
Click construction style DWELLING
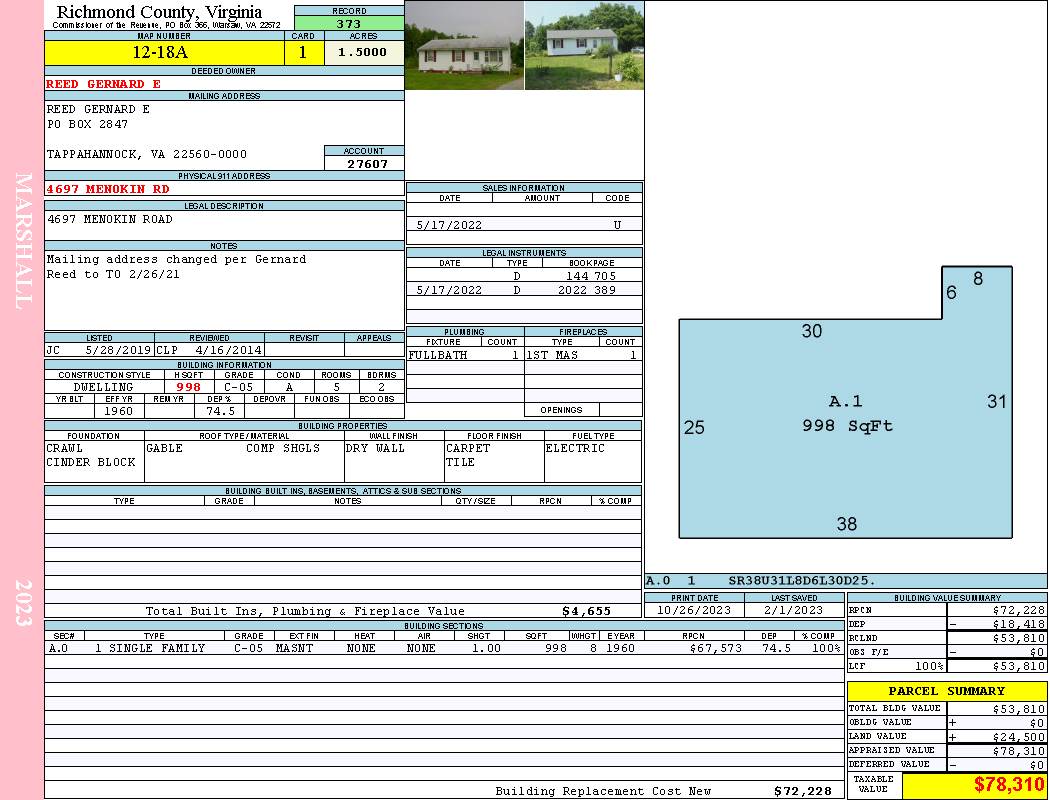(103, 387)
